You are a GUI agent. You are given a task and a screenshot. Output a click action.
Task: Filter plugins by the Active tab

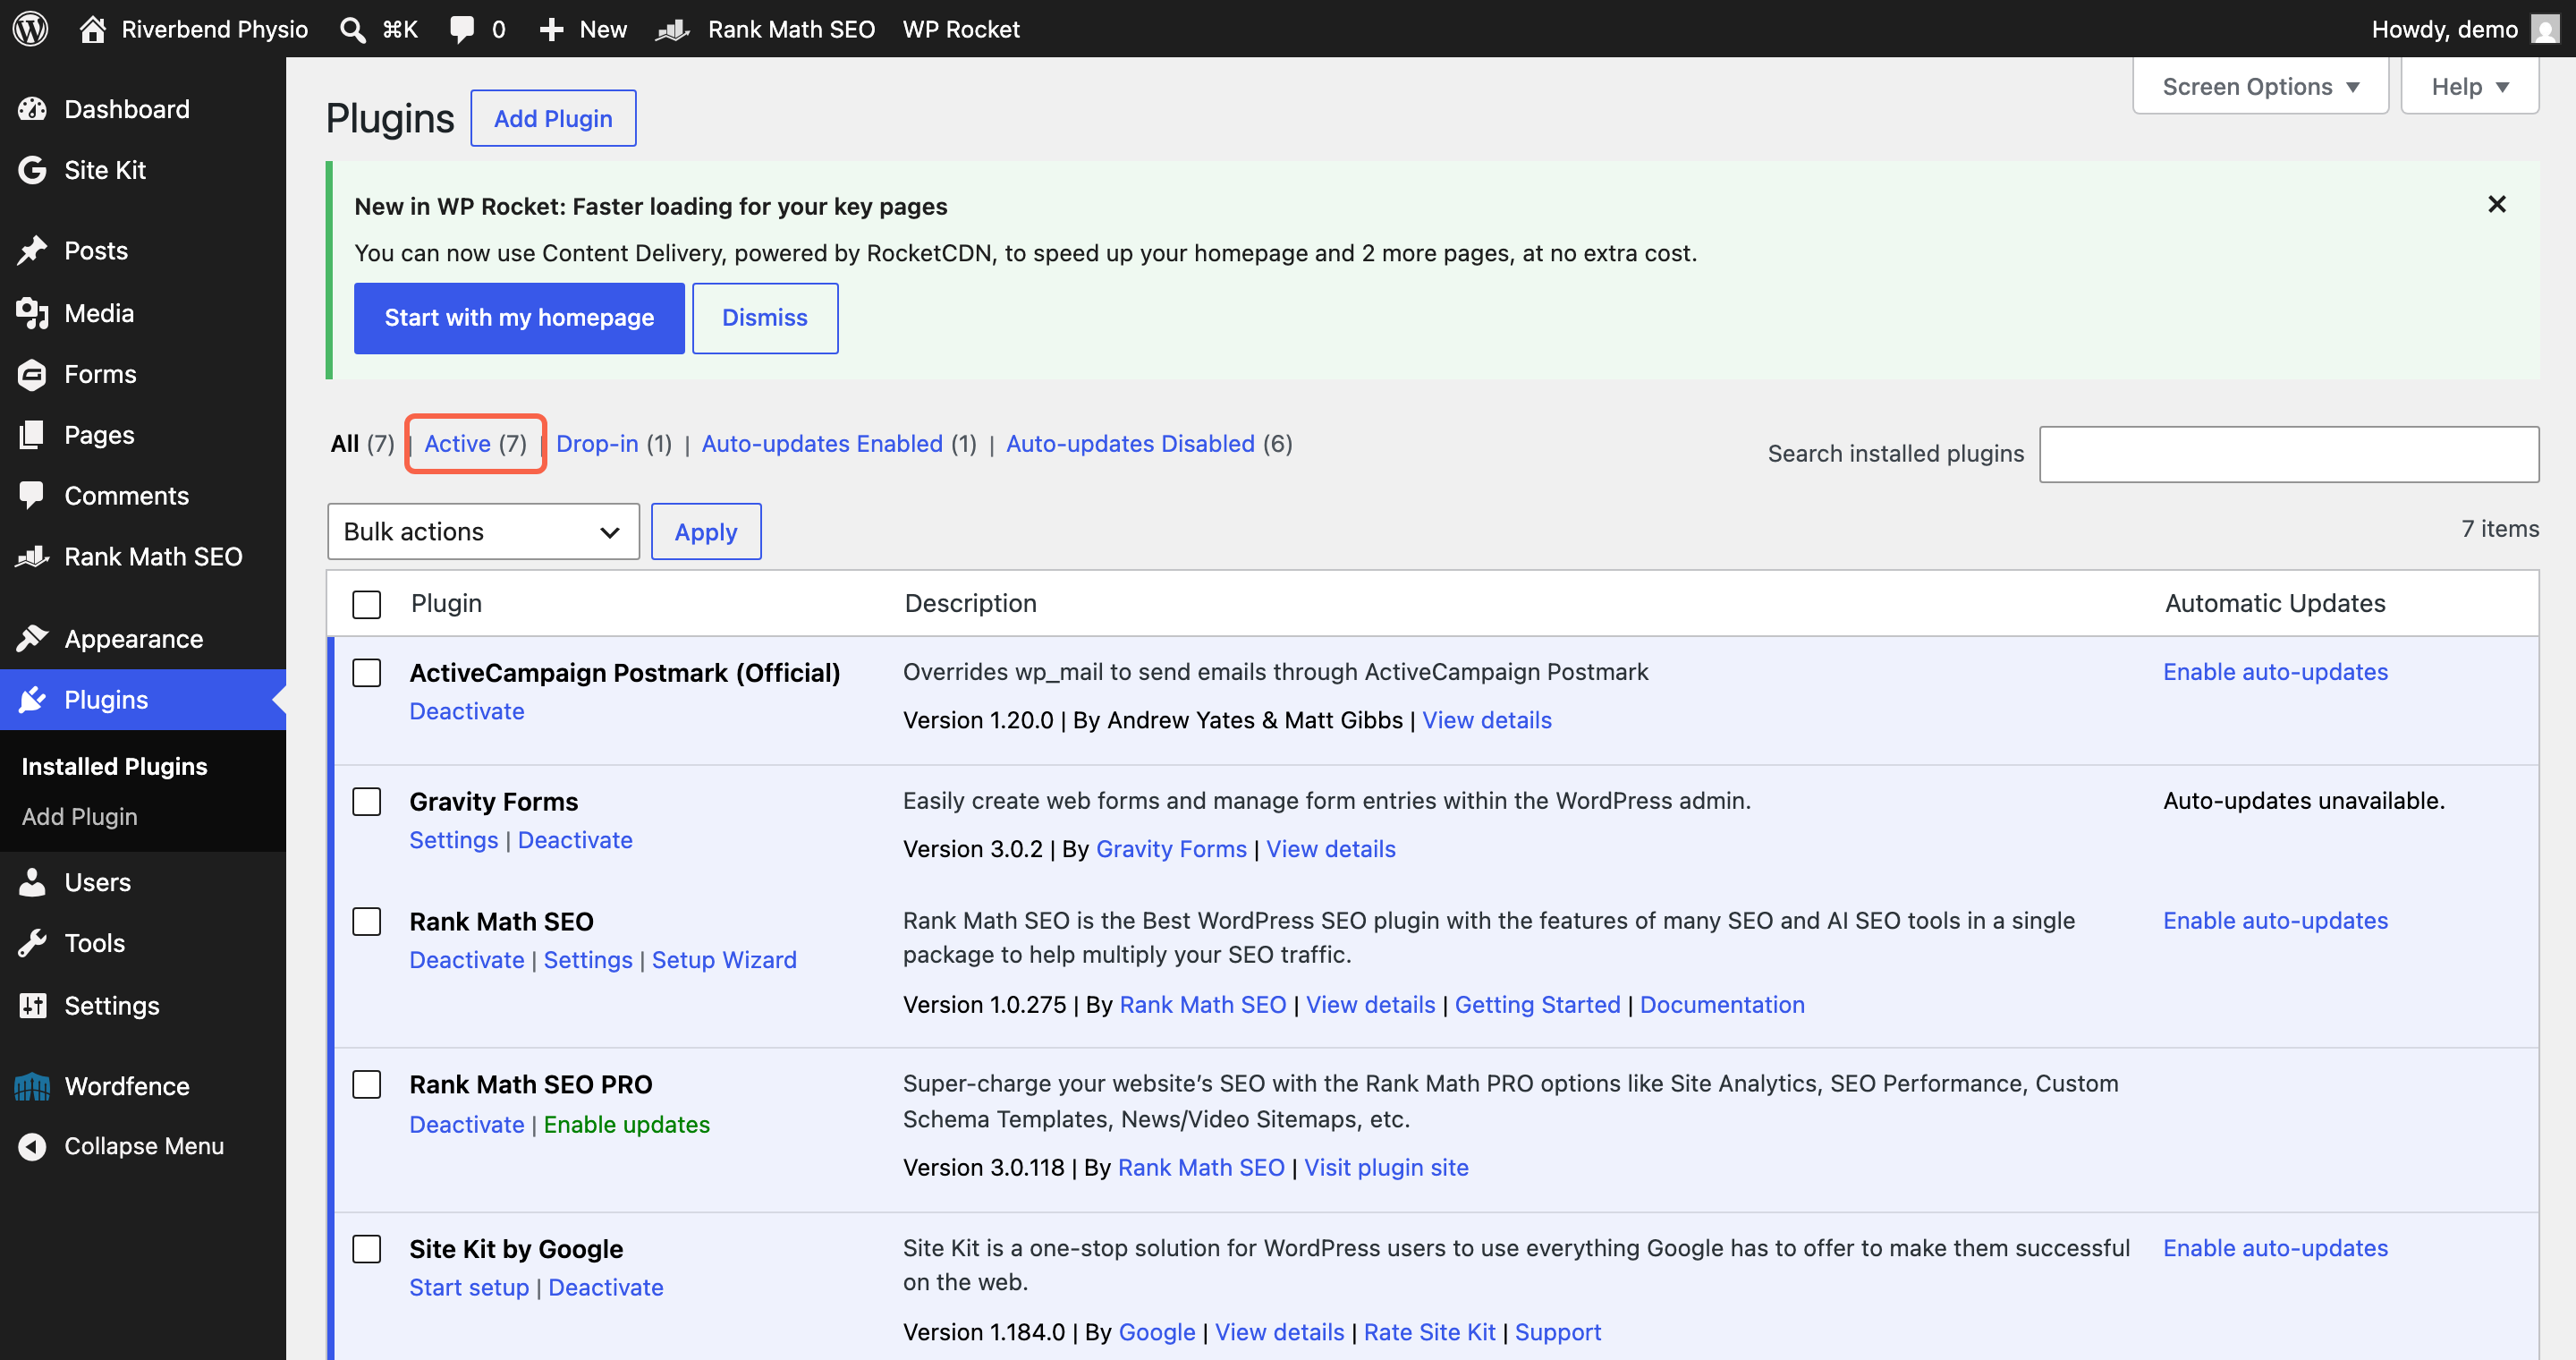(x=475, y=443)
